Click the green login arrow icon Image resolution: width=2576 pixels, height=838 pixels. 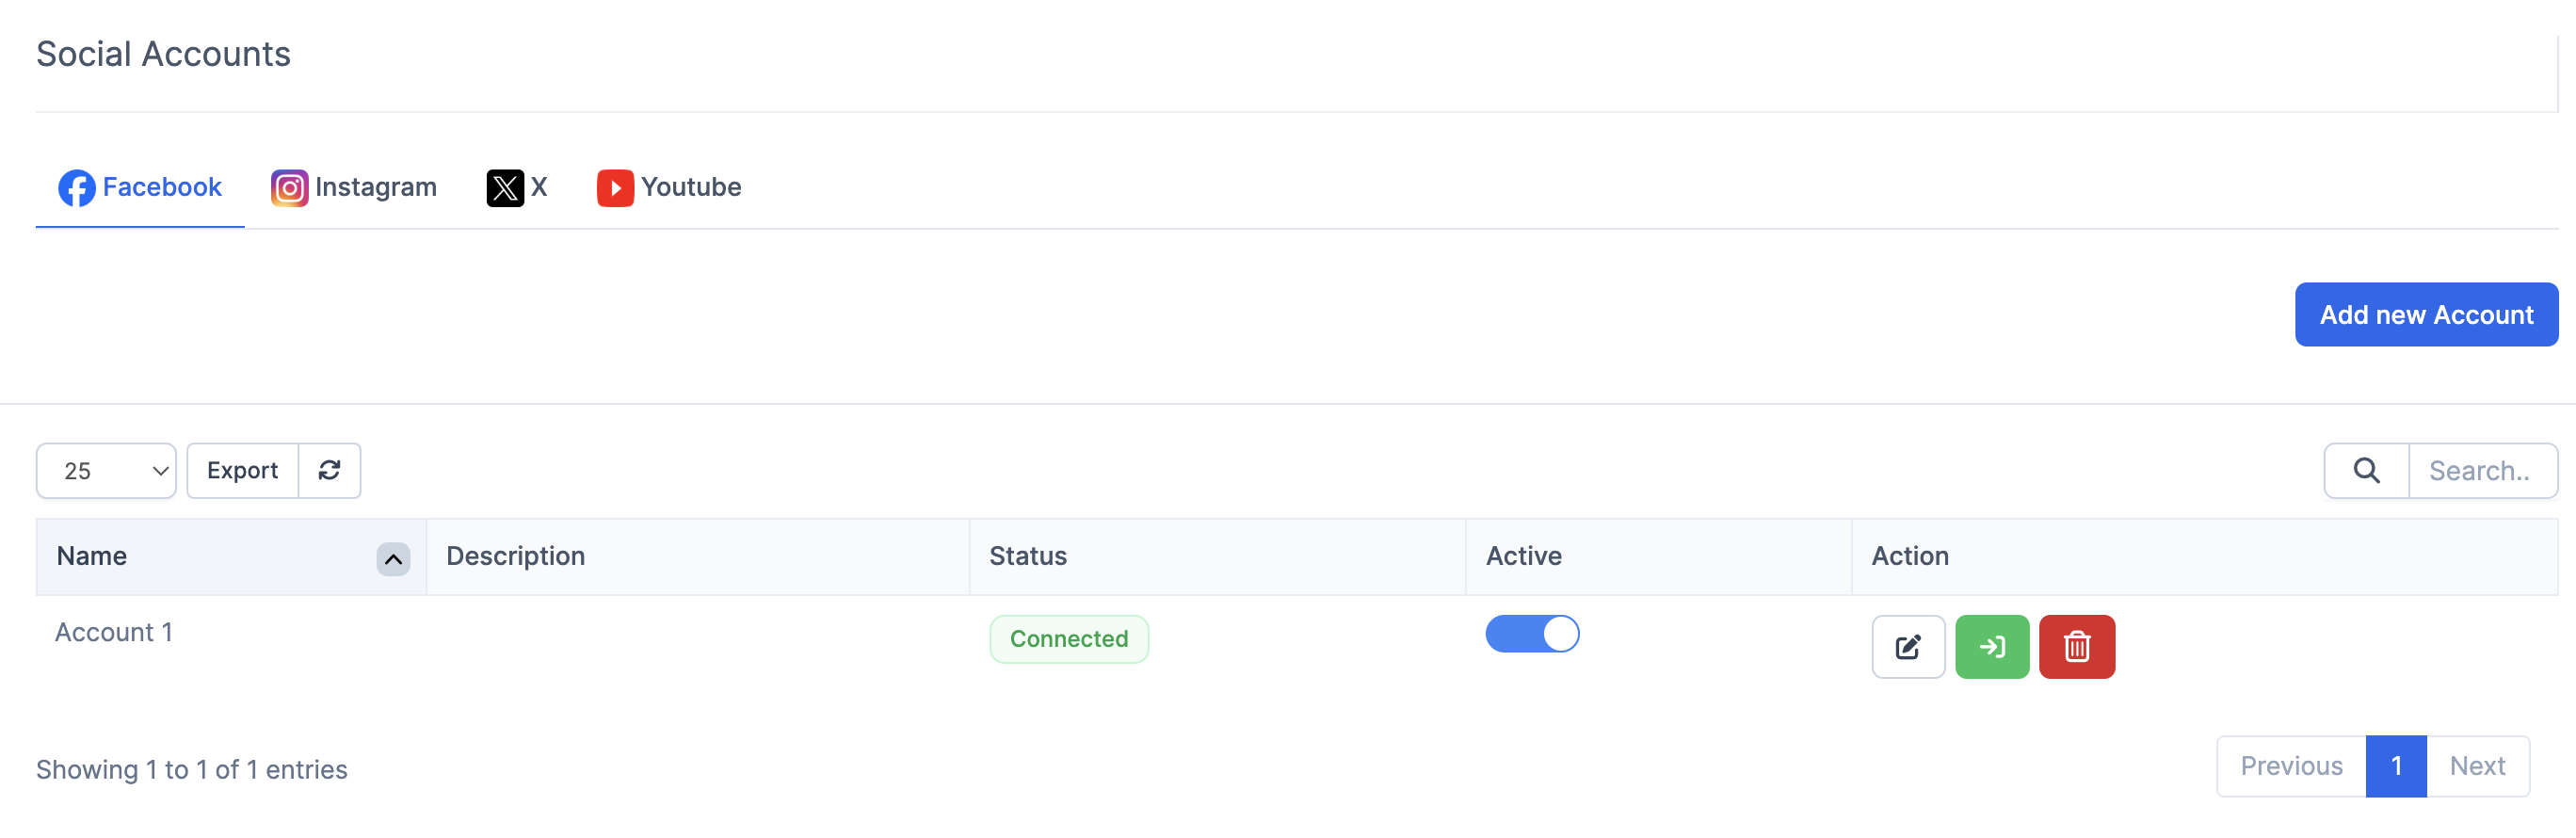1991,647
